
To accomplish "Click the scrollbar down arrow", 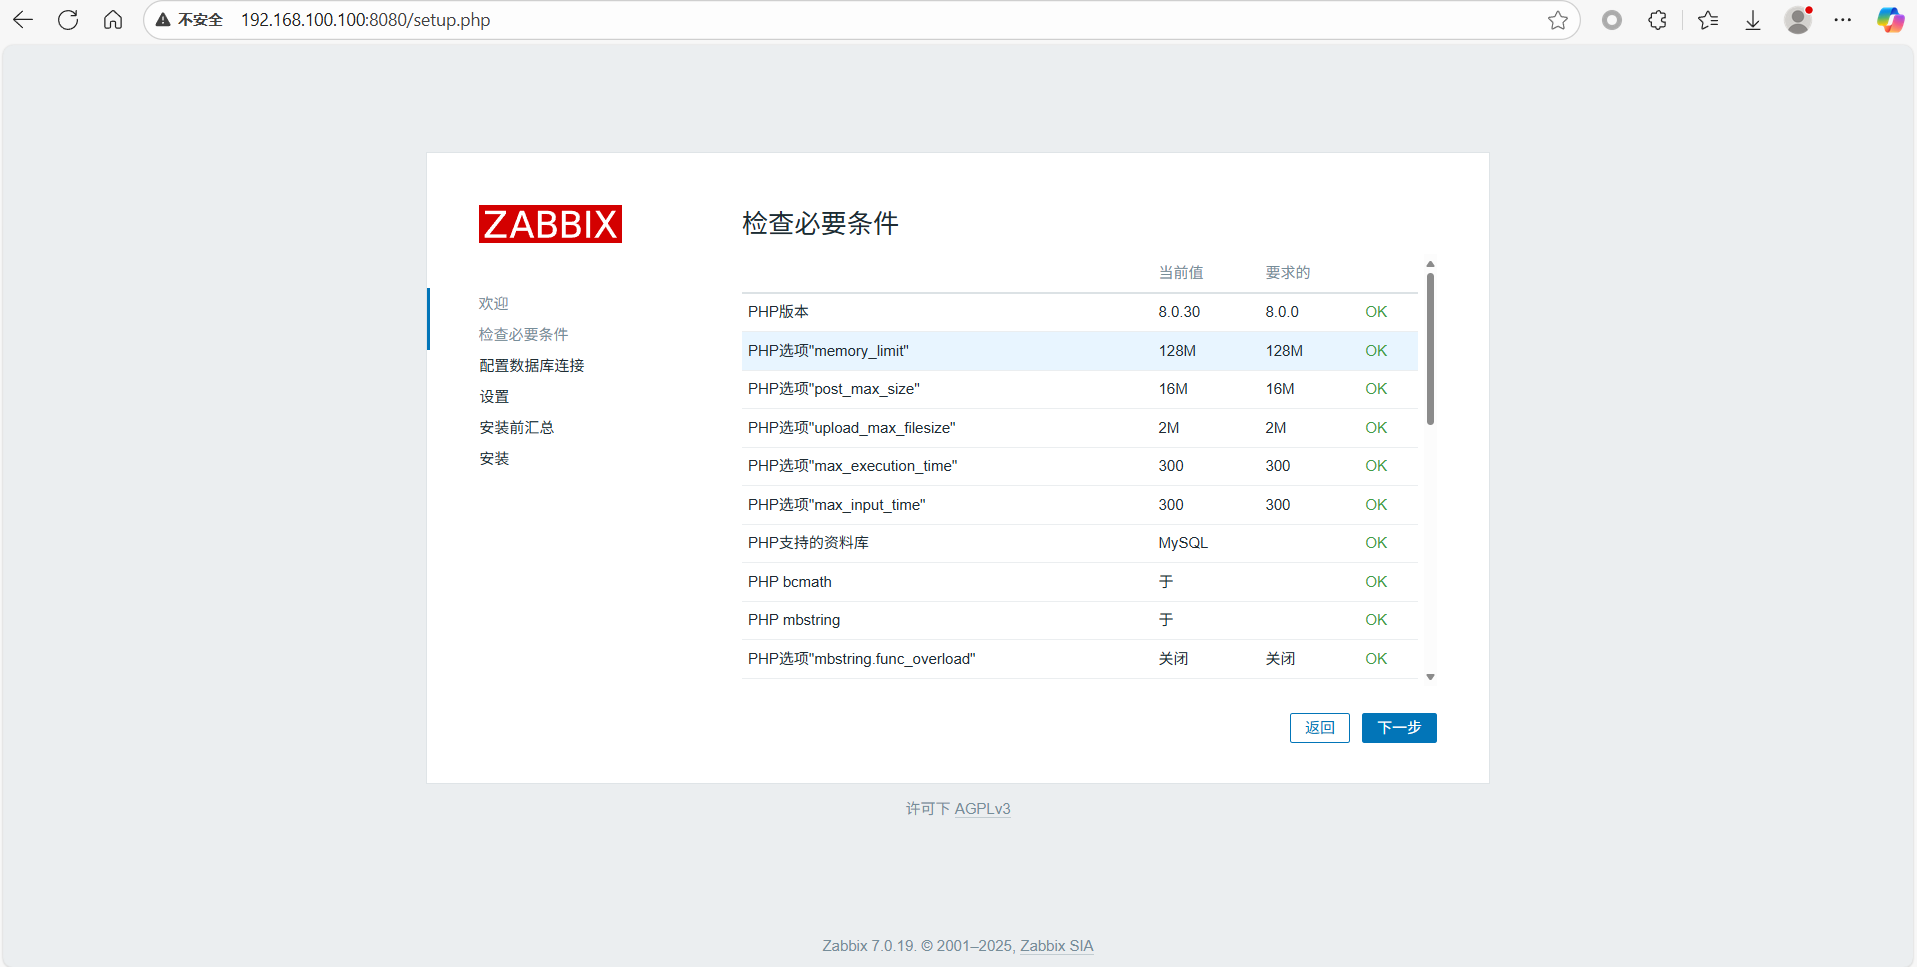I will [x=1430, y=677].
